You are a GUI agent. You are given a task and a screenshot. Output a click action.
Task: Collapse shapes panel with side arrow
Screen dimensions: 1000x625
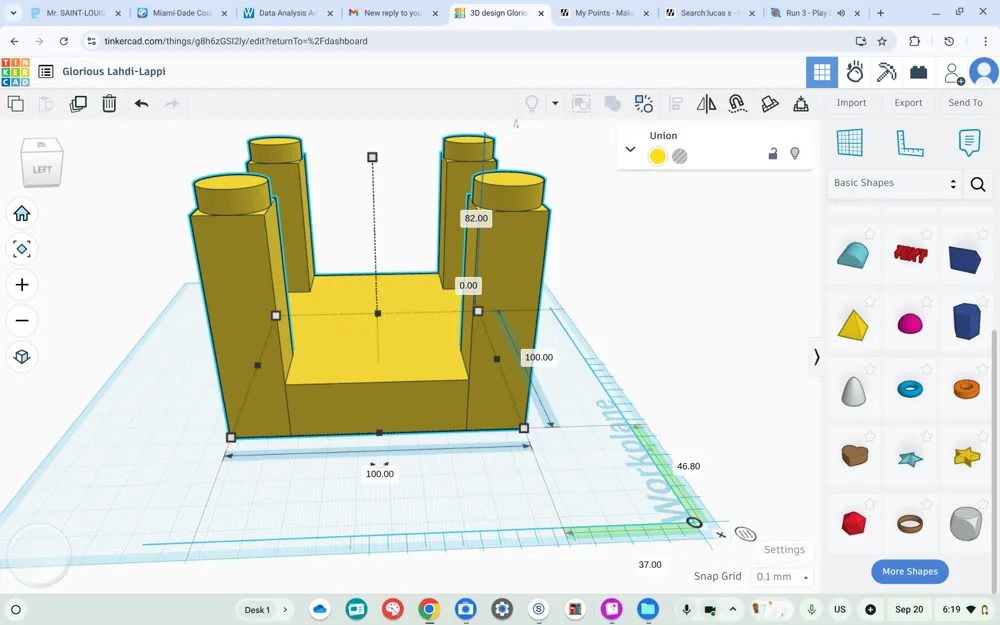pyautogui.click(x=816, y=357)
